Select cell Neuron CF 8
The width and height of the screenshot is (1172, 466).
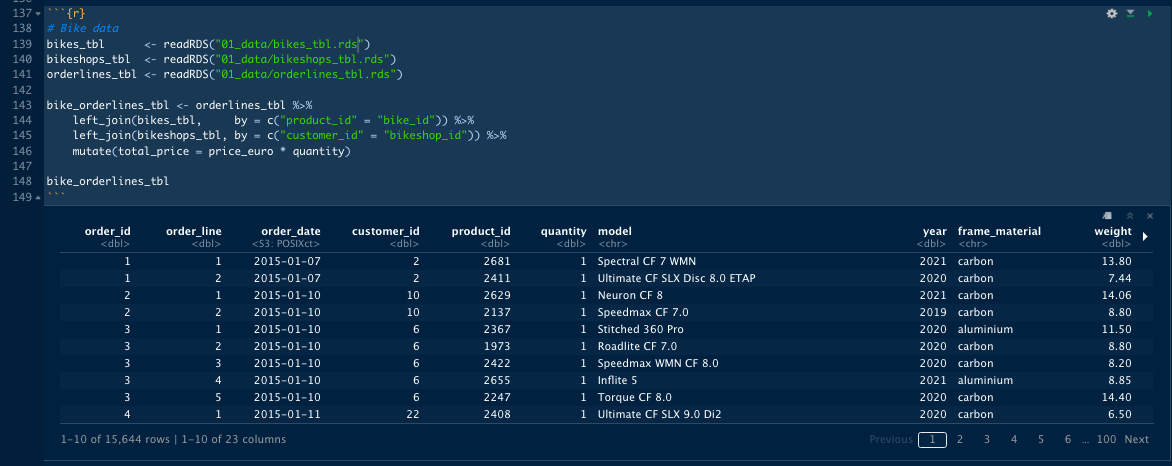(x=630, y=295)
